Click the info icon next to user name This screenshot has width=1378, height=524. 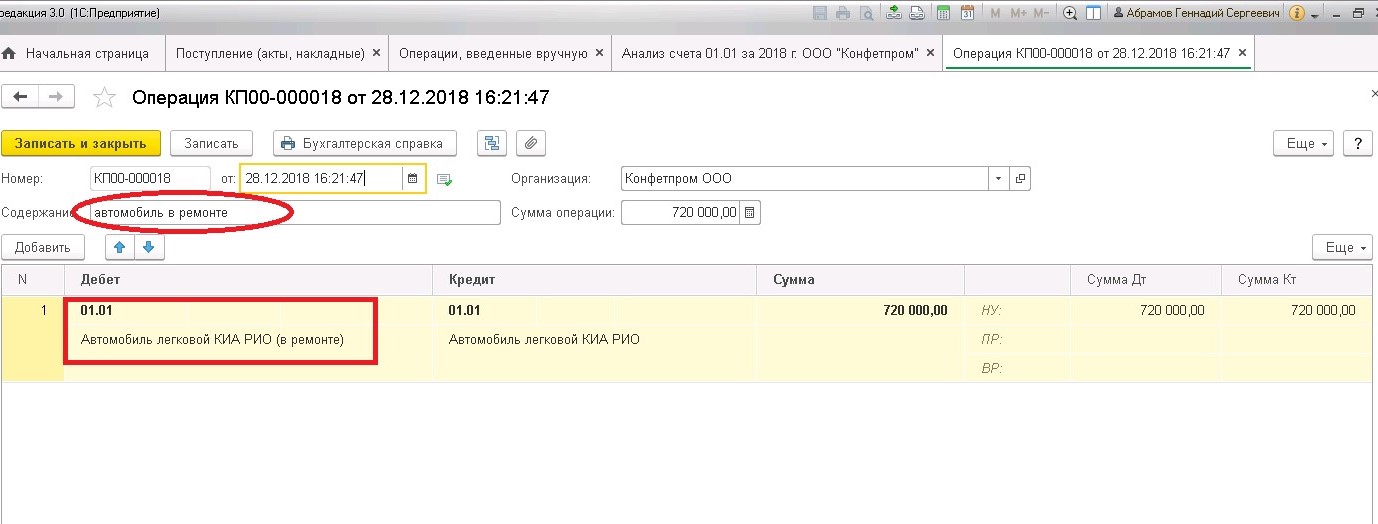tap(1296, 13)
